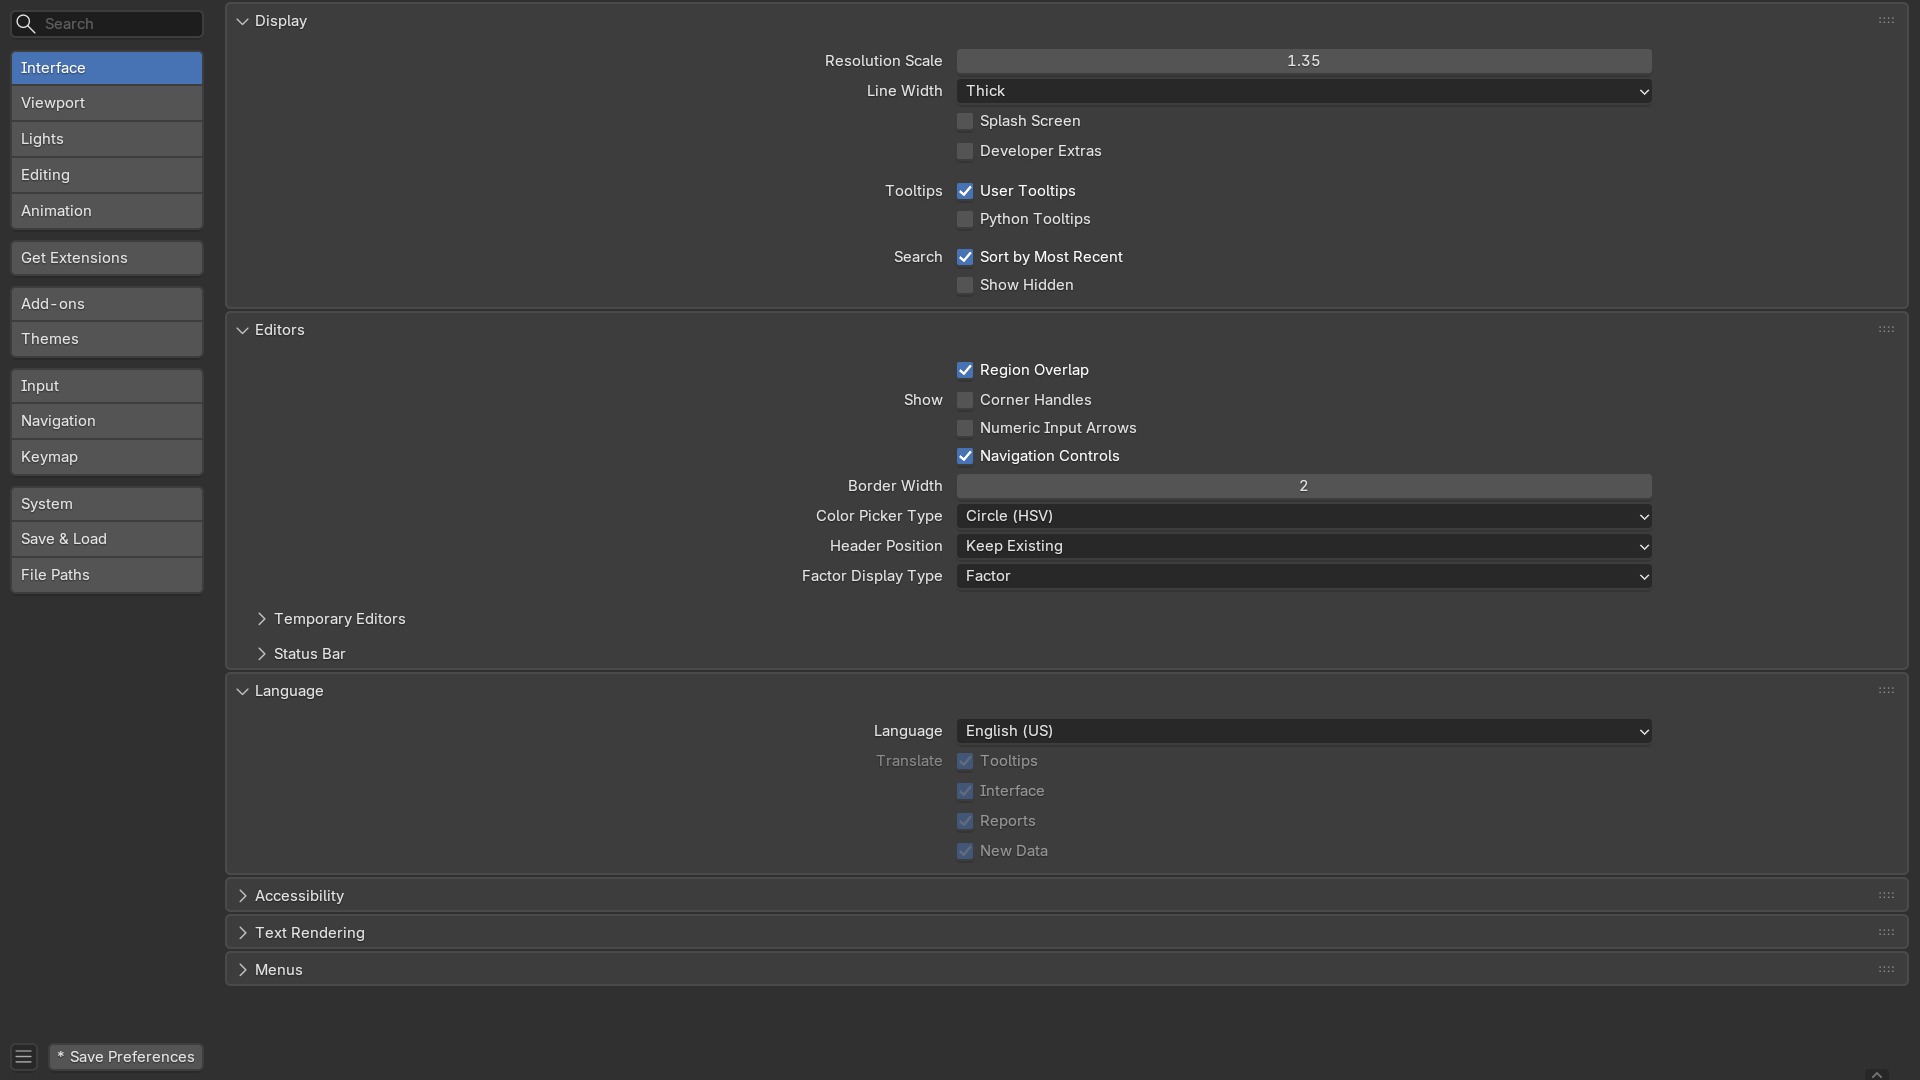Toggle the Translate Tooltips checkbox
The image size is (1920, 1080).
pos(965,761)
